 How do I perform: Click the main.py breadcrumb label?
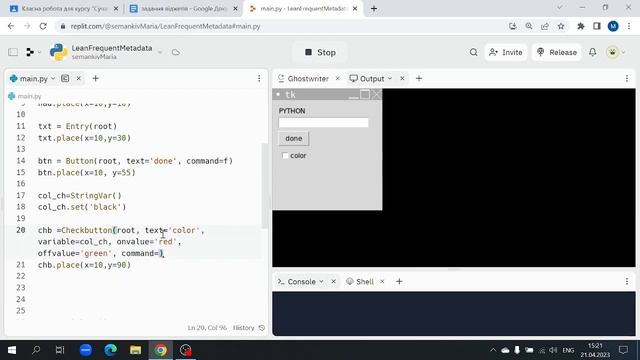(29, 96)
